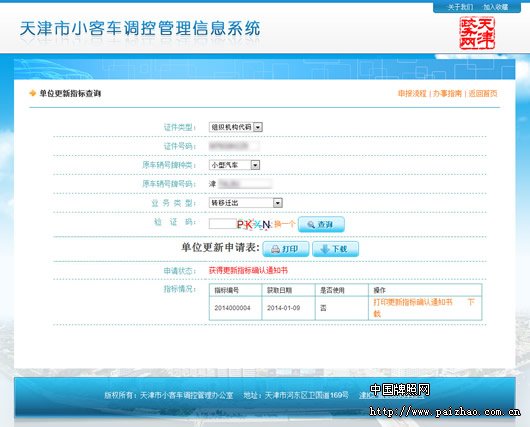Screen dimensions: 530x427
Task: Click 换一个 to refresh captcha
Action: click(x=284, y=224)
